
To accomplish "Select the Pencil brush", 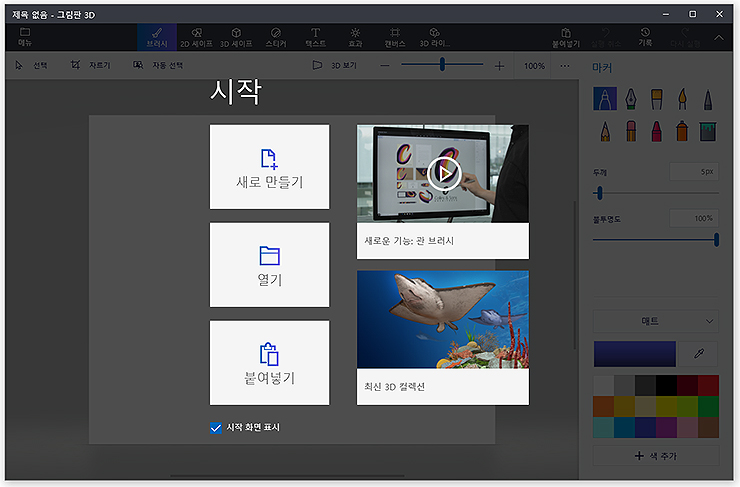I will point(605,131).
